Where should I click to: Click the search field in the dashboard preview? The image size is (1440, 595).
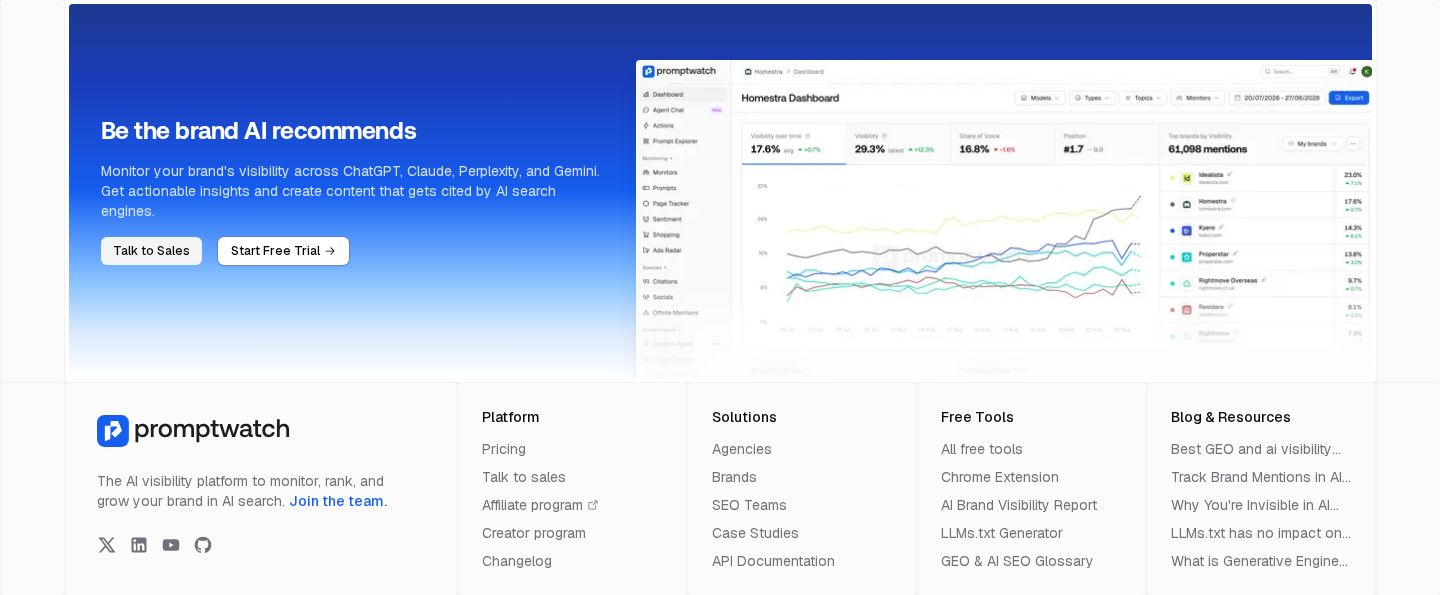[1301, 72]
